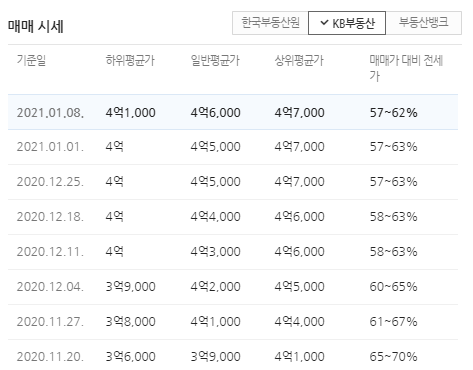Select the 2020.11.27. date cell
This screenshot has width=473, height=370.
pyautogui.click(x=50, y=322)
